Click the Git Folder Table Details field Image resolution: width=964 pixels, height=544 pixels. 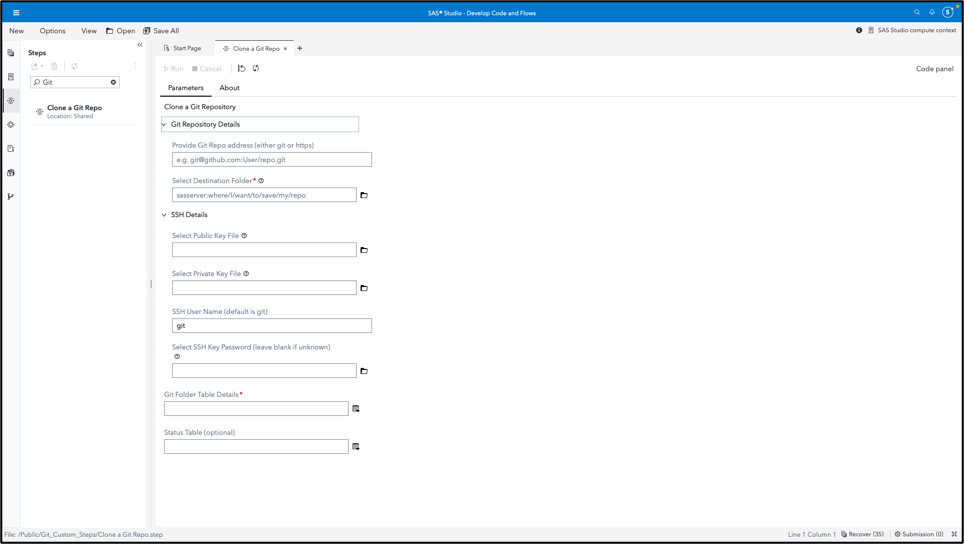pos(256,409)
